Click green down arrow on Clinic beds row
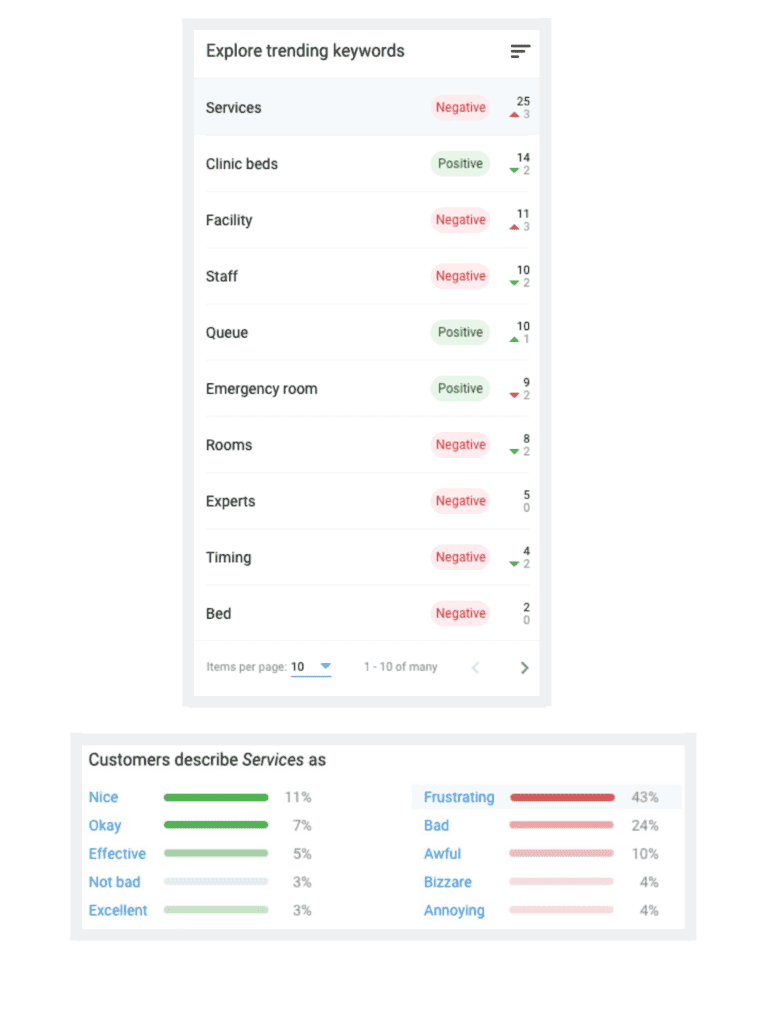The width and height of the screenshot is (768, 1024). (514, 171)
